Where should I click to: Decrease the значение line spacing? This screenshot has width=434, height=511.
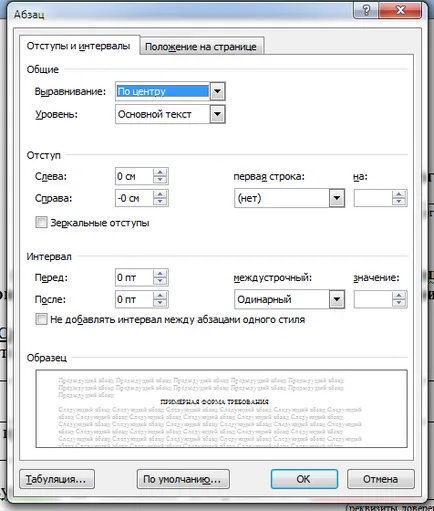[x=399, y=303]
